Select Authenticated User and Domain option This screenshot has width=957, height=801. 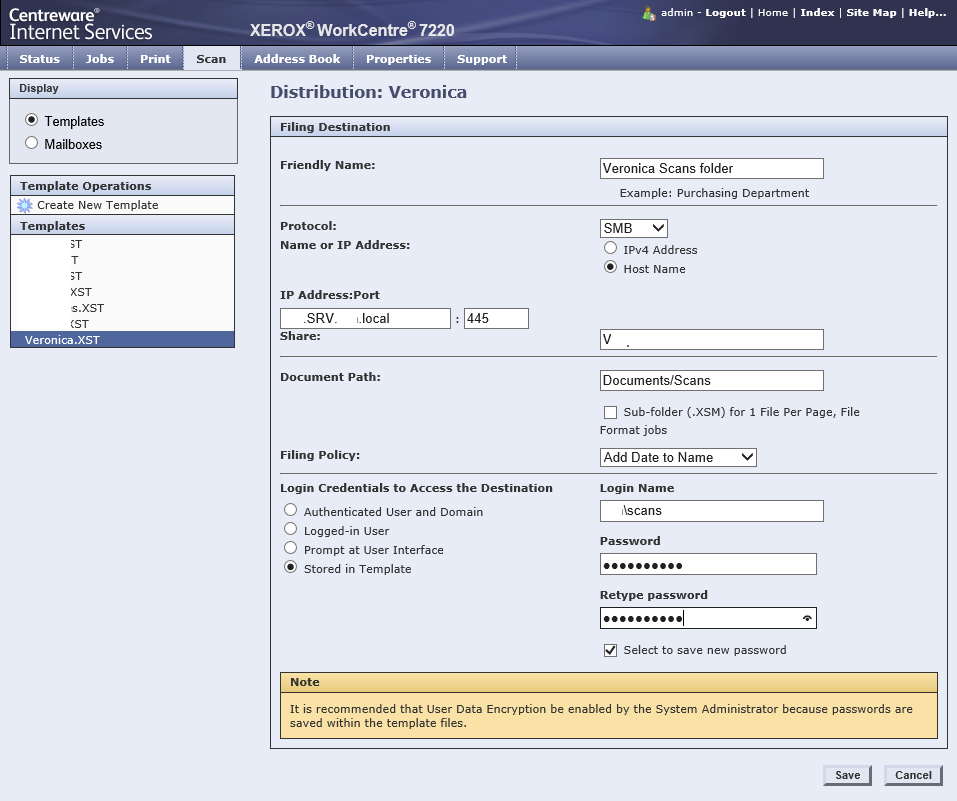point(290,510)
